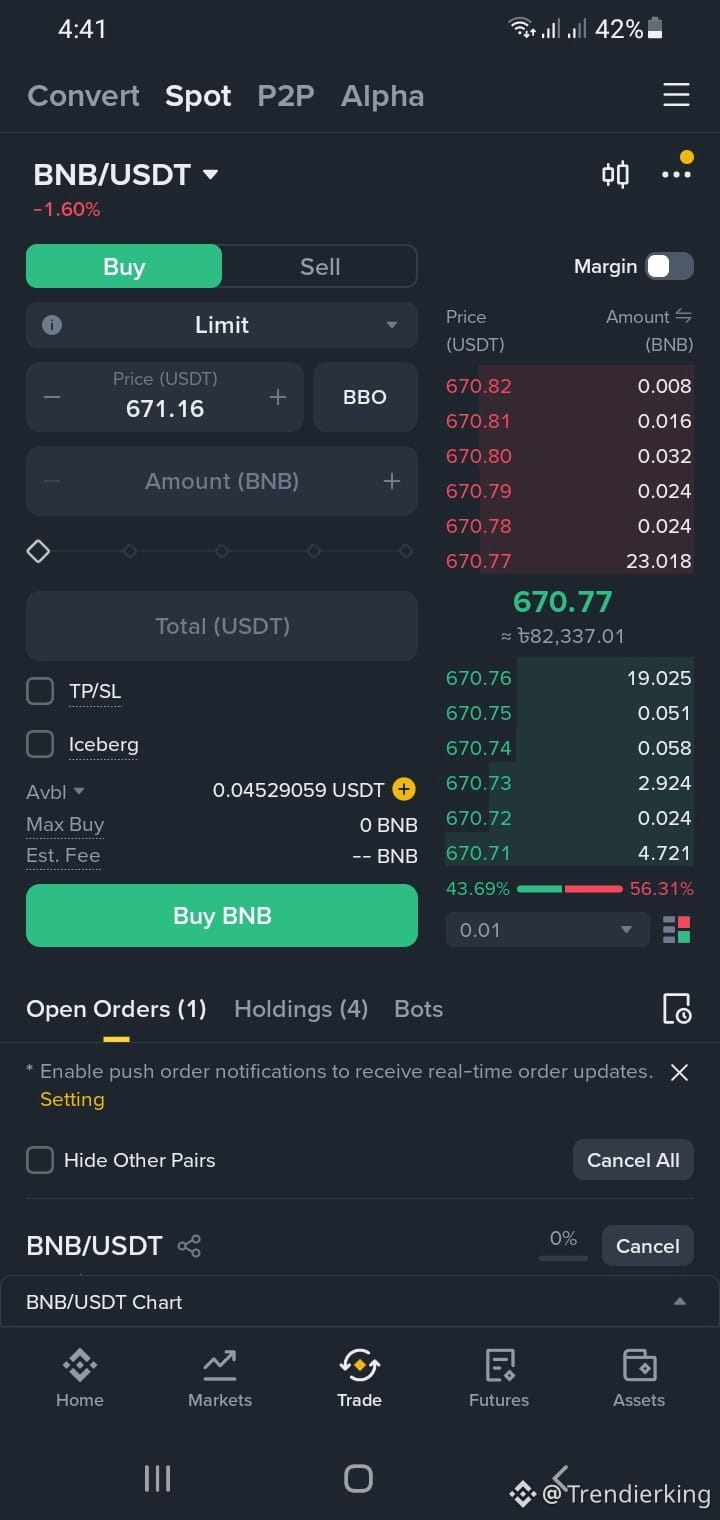This screenshot has height=1520, width=720.
Task: Tap the BBO button
Action: (x=365, y=397)
